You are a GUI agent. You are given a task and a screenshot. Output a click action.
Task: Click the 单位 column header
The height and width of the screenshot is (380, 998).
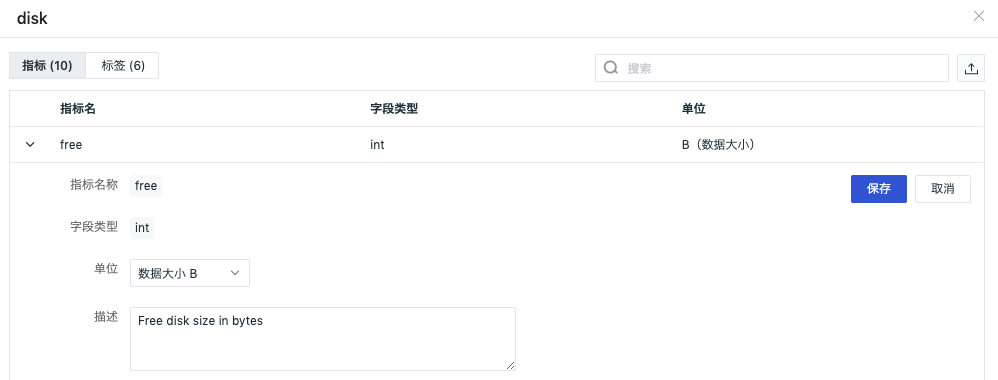tap(694, 109)
